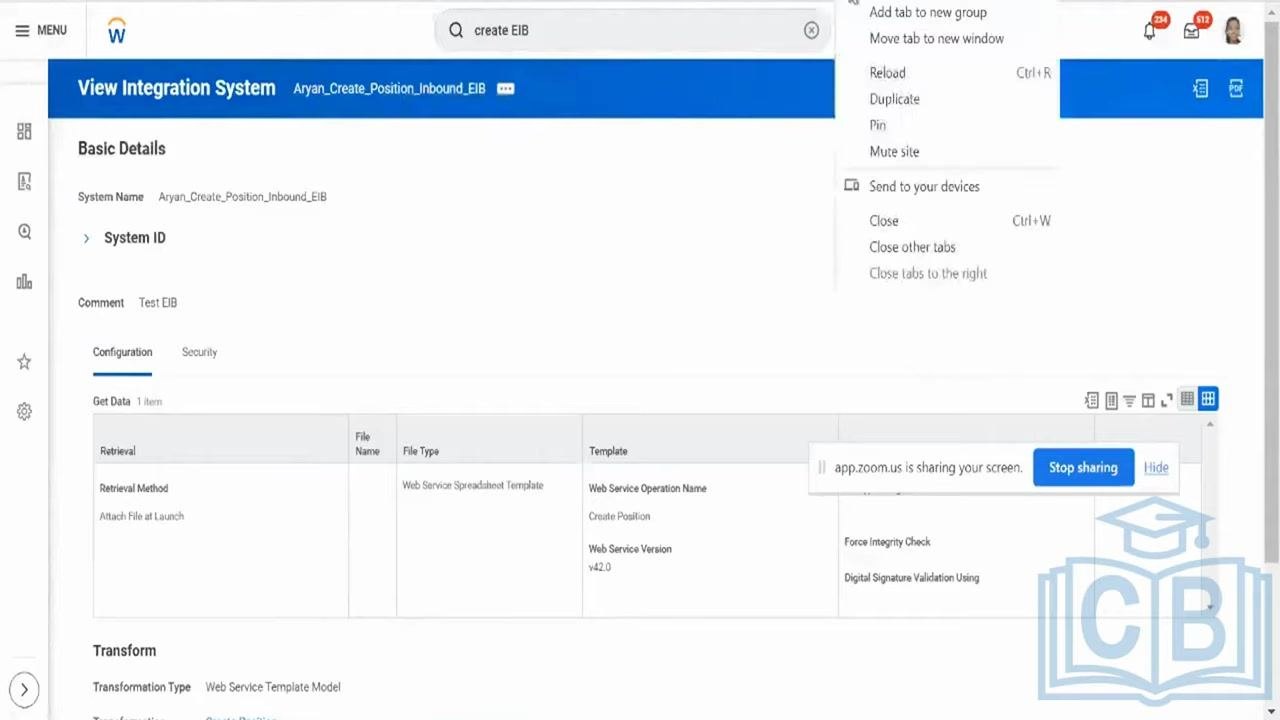Switch Get Data grid to expanded view
Viewport: 1280px width, 720px height.
[1208, 399]
